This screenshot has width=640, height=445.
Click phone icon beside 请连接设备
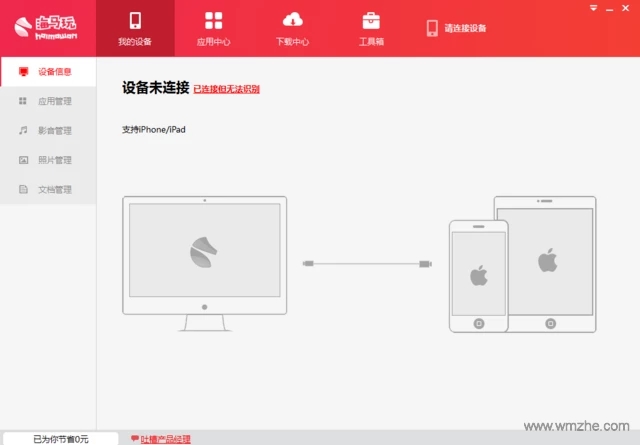click(432, 28)
